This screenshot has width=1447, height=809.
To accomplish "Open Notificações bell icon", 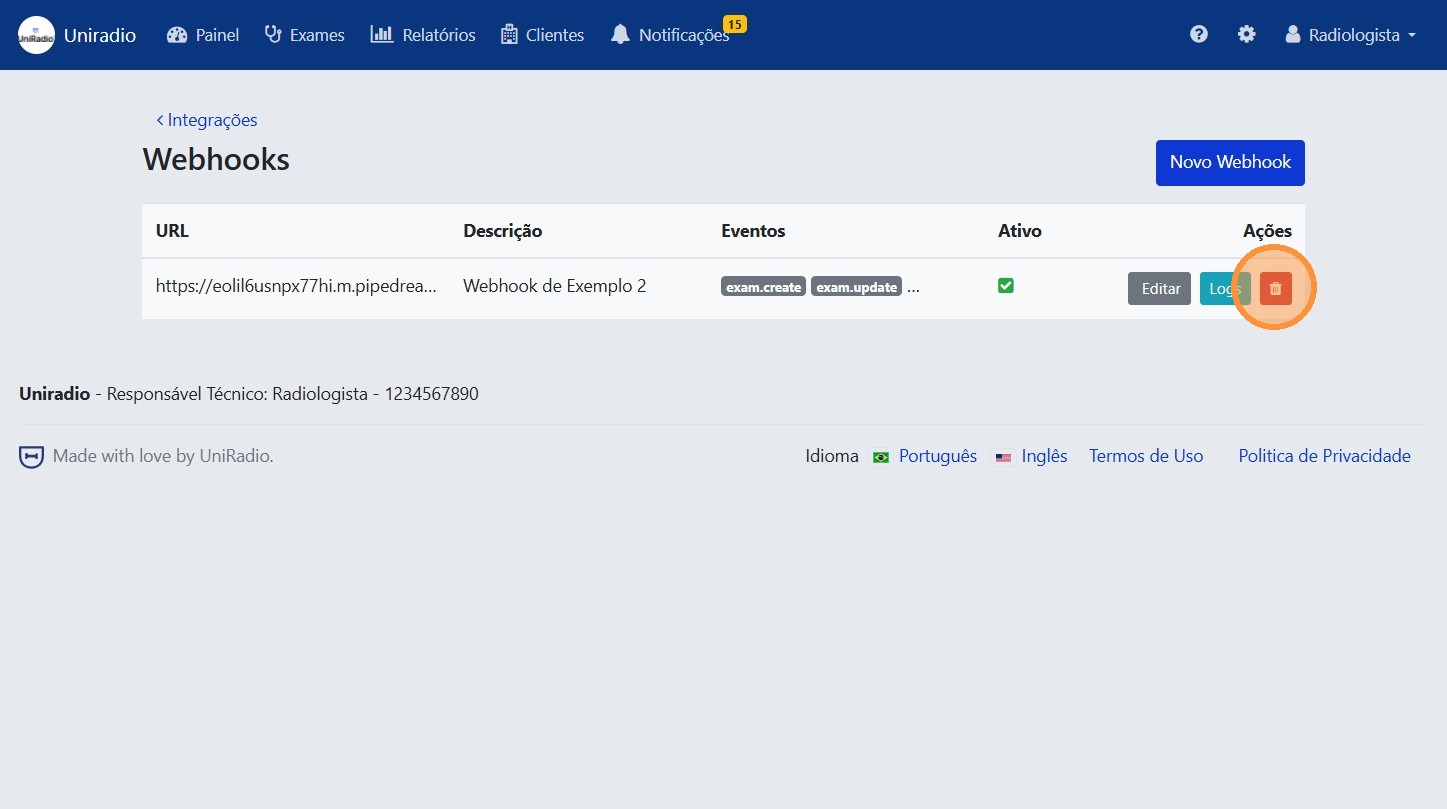I will pos(620,34).
